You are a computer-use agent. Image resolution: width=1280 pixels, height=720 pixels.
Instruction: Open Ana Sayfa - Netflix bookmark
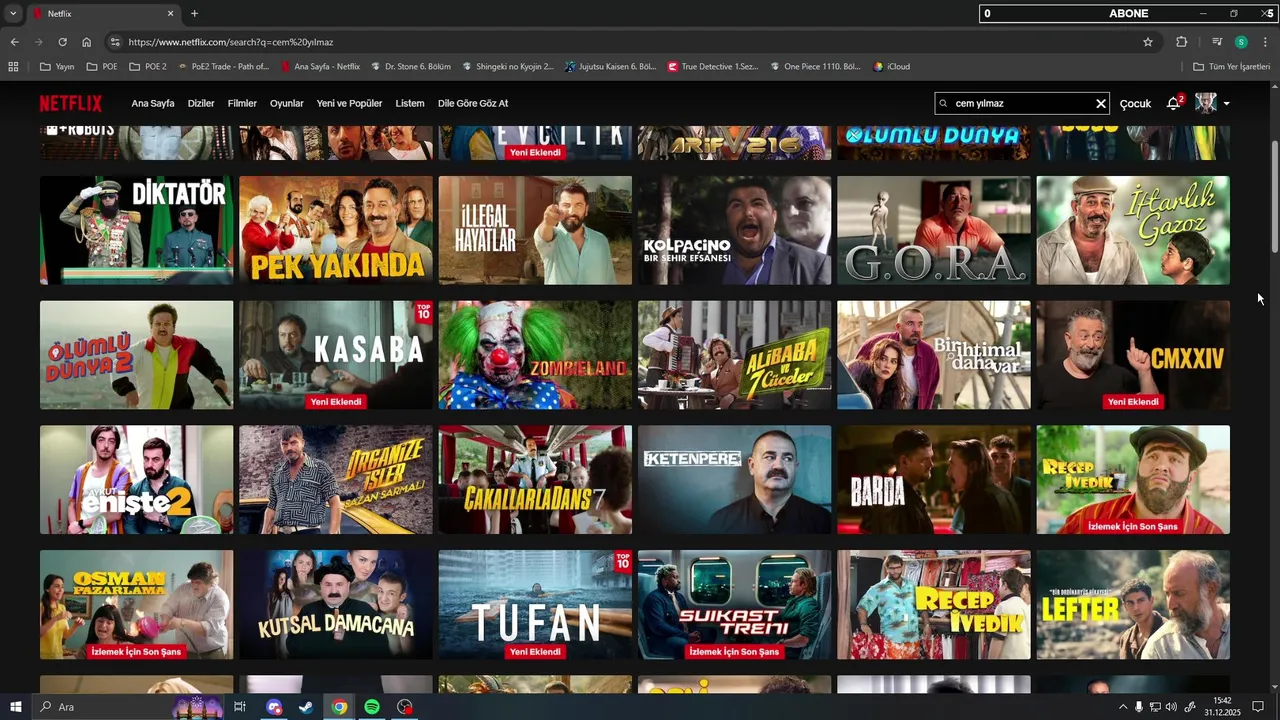point(320,67)
